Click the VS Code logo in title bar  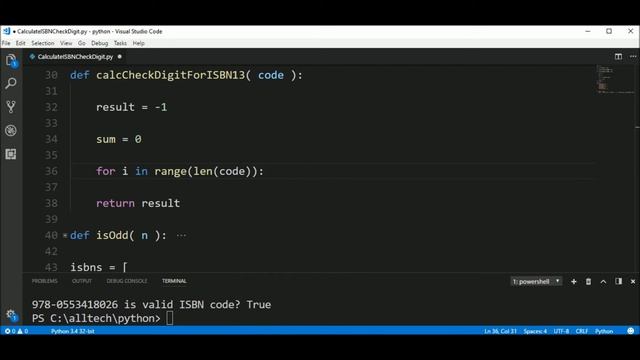[x=7, y=31]
